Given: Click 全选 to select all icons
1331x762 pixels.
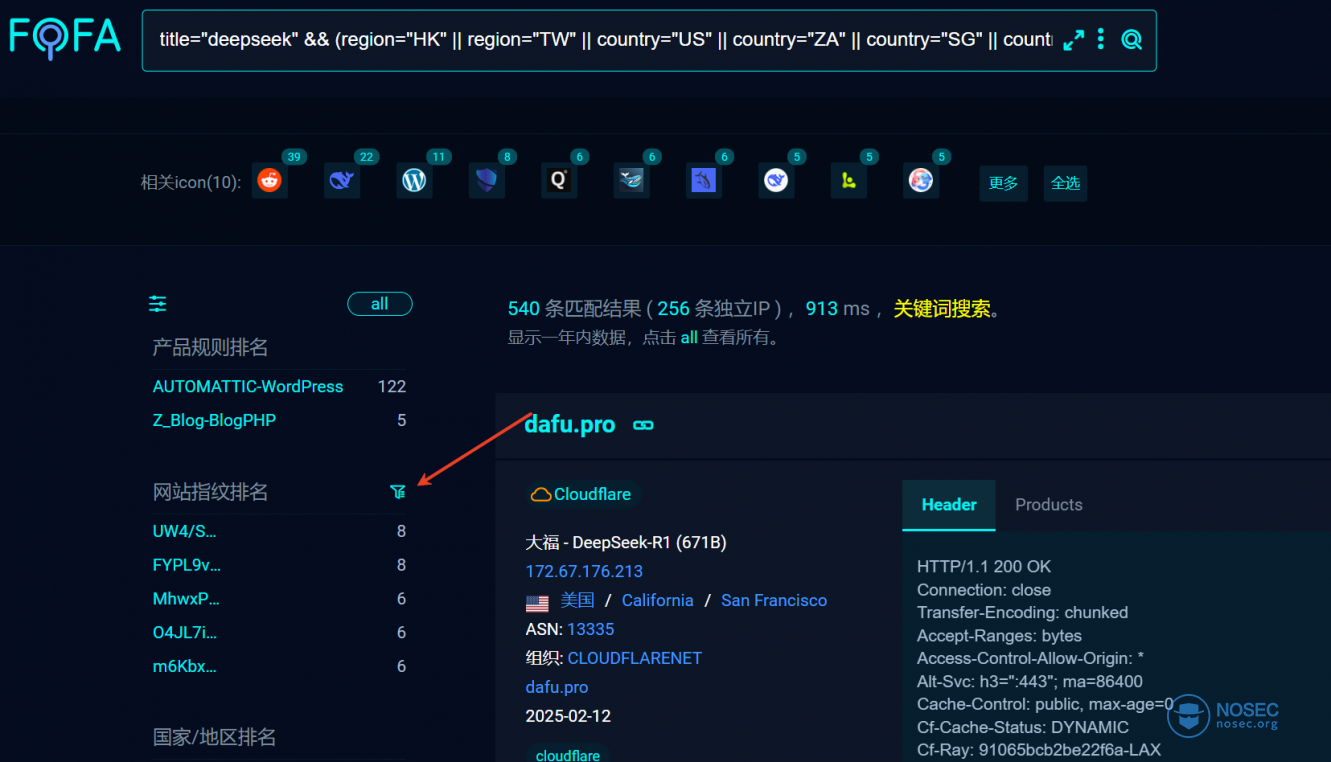Looking at the screenshot, I should (1065, 183).
